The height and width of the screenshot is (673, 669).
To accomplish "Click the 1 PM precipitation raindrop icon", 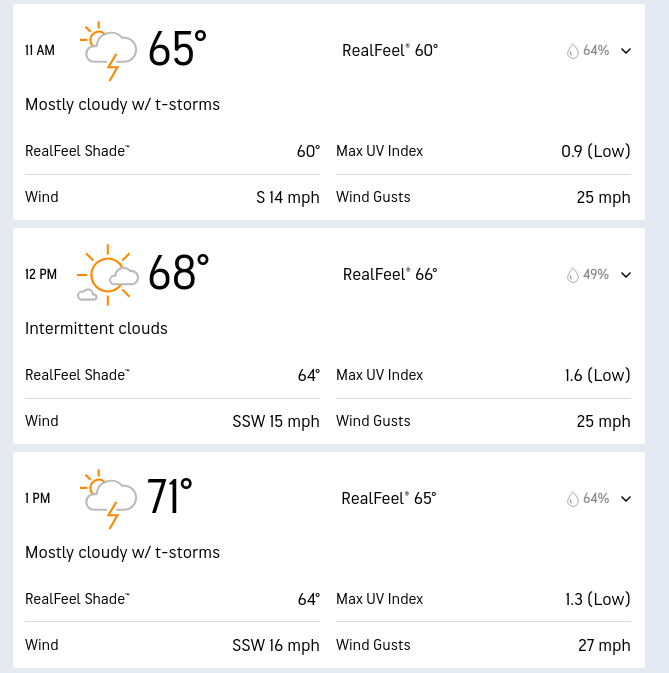I will (x=573, y=499).
